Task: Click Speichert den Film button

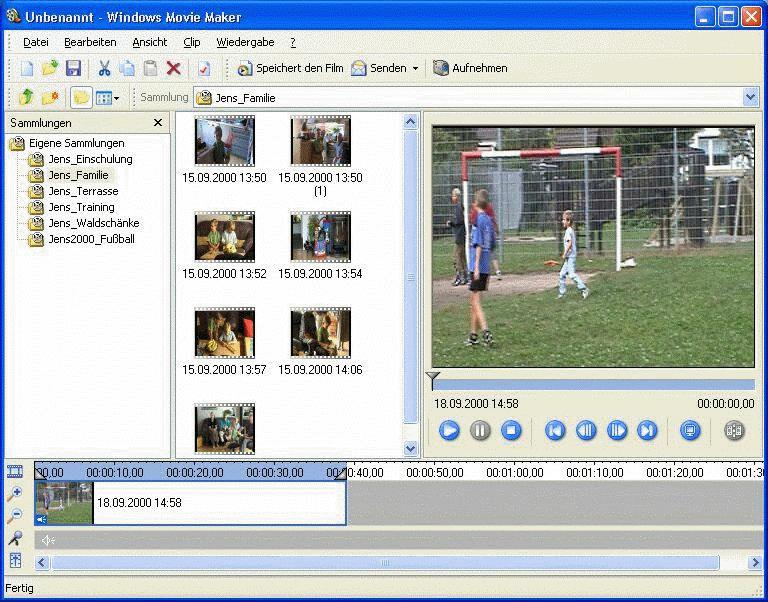Action: coord(290,68)
